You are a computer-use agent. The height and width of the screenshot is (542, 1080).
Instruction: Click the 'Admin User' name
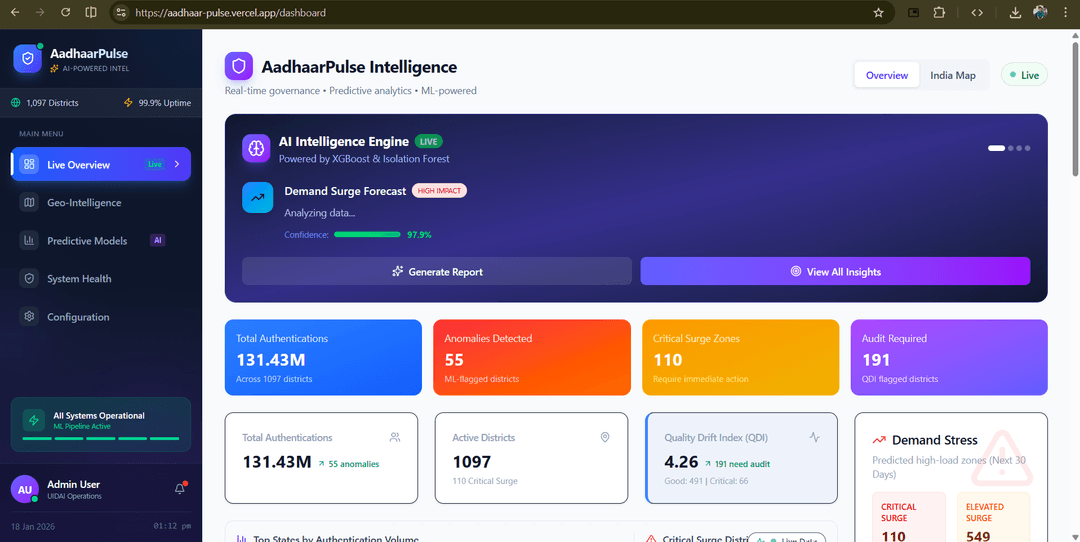point(74,484)
